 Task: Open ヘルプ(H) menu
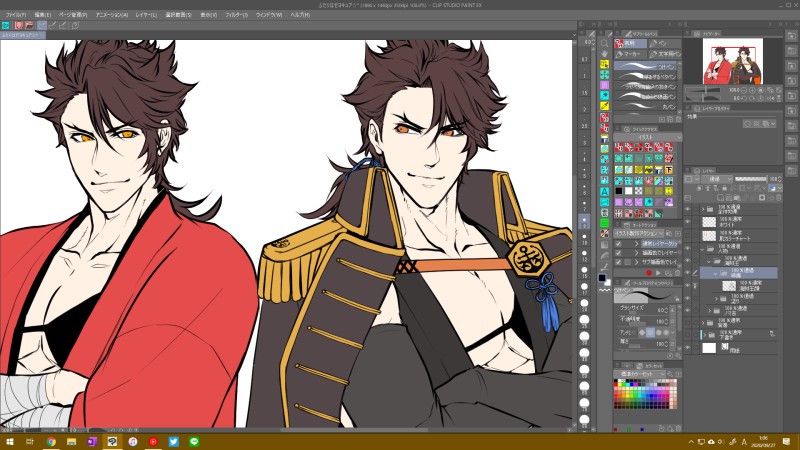point(300,15)
